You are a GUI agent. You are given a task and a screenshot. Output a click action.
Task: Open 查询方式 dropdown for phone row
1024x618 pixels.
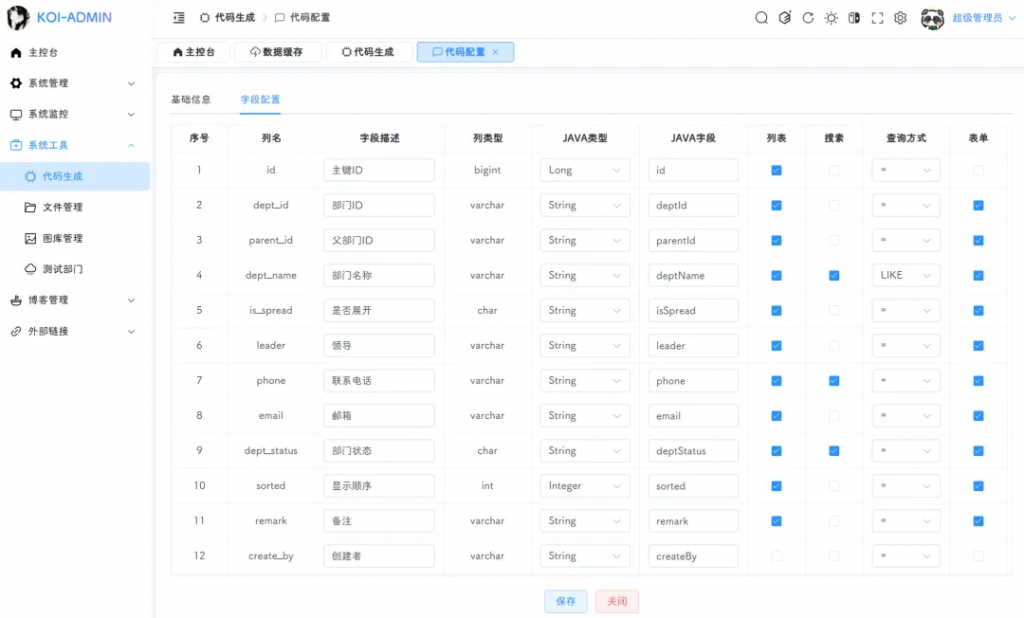(x=906, y=381)
